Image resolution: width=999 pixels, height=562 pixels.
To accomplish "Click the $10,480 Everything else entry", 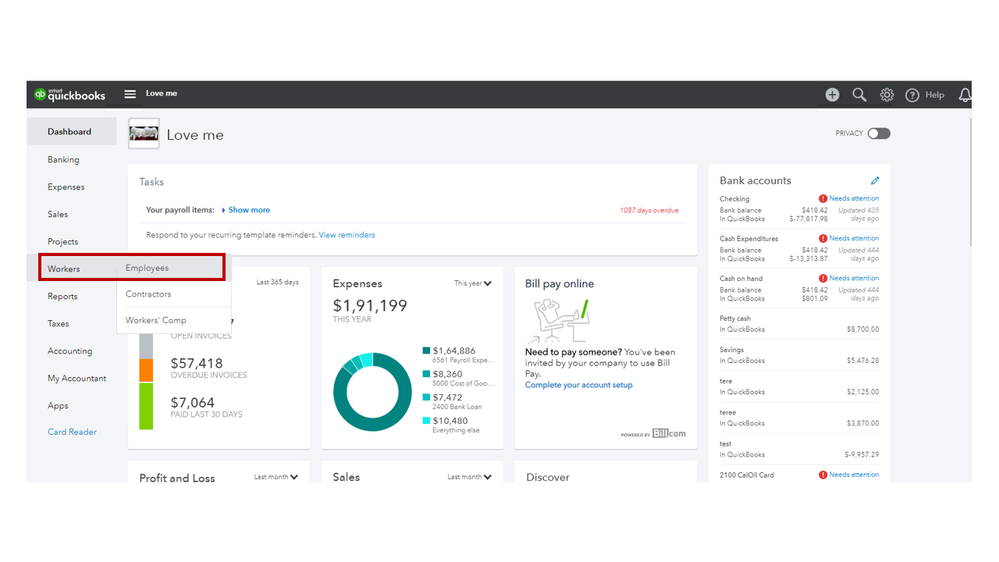I will (x=452, y=425).
